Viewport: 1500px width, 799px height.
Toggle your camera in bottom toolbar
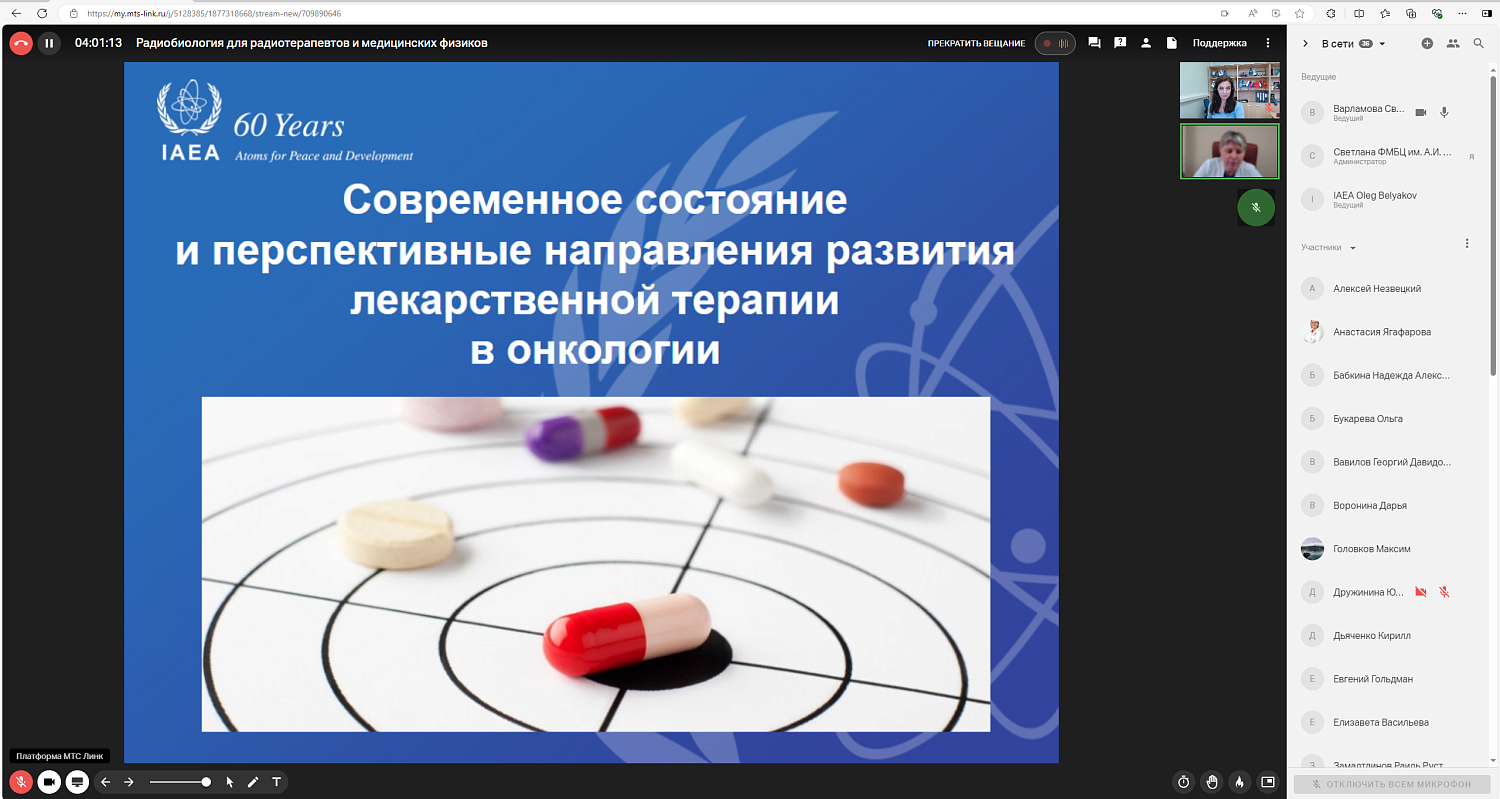click(x=49, y=782)
